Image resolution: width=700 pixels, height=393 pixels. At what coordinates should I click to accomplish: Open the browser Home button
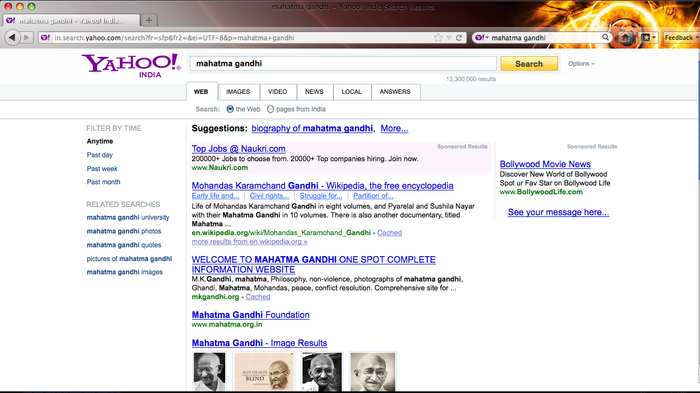pos(626,38)
